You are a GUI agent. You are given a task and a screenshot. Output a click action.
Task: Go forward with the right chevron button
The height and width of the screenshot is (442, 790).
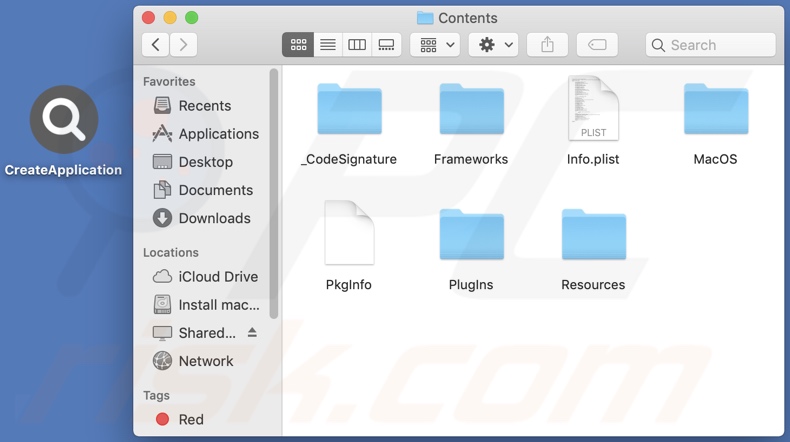[183, 45]
